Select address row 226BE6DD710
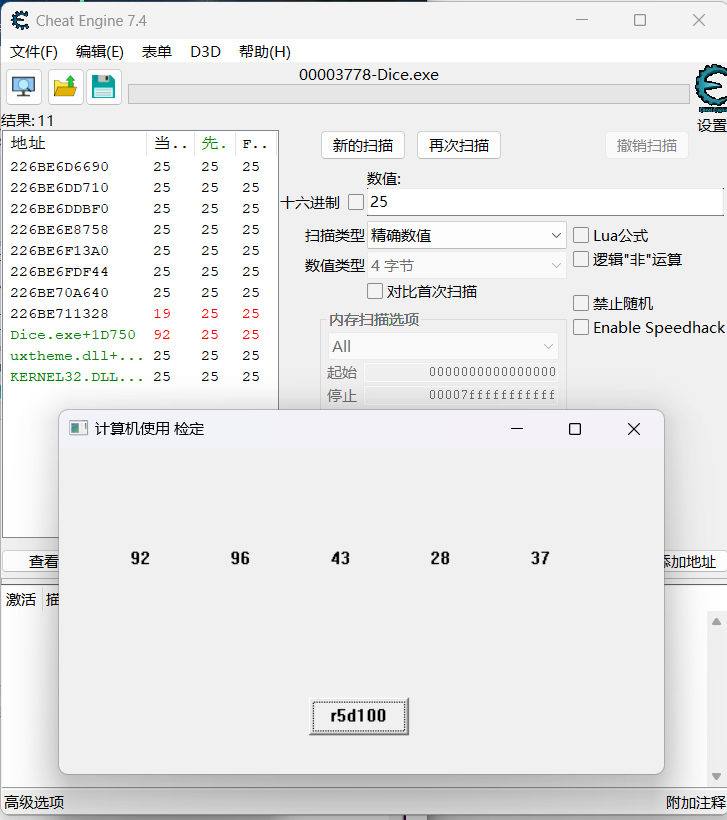The width and height of the screenshot is (727, 820). click(140, 188)
